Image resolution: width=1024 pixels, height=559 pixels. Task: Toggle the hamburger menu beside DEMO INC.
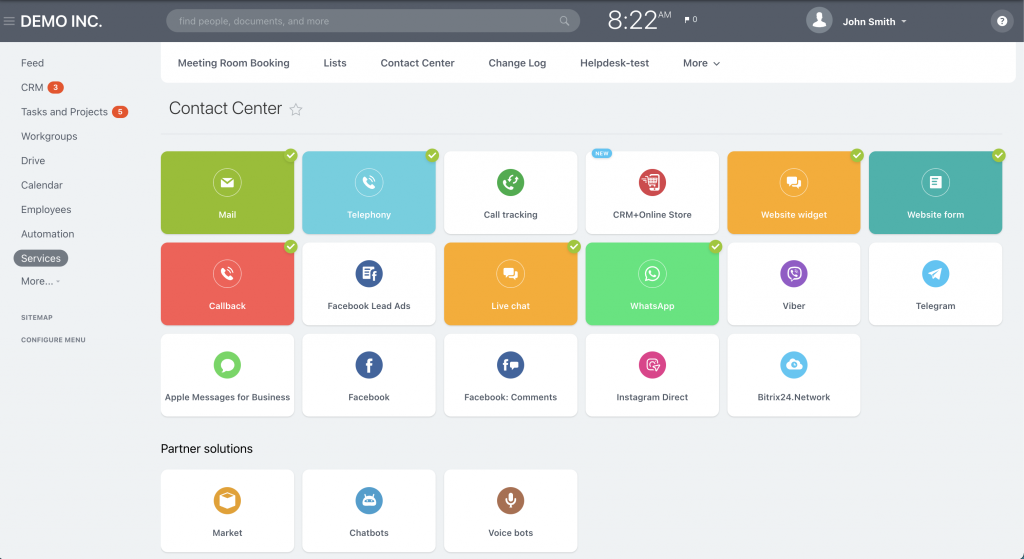click(9, 21)
